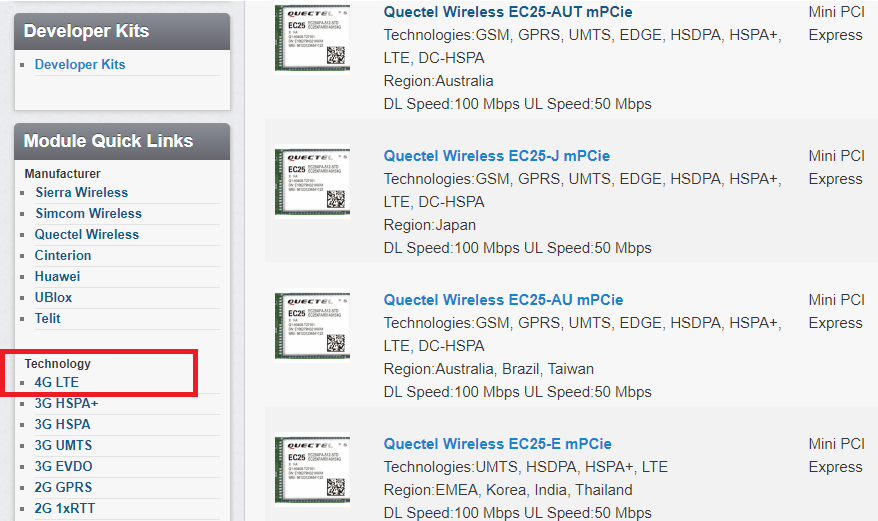Select 4G LTE technology link
Screen dimensions: 878x521
(57, 382)
